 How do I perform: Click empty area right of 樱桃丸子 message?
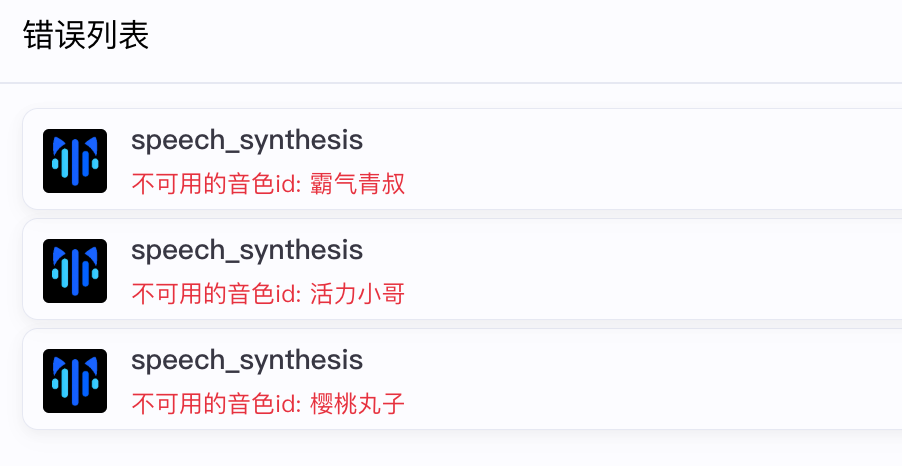(x=650, y=404)
